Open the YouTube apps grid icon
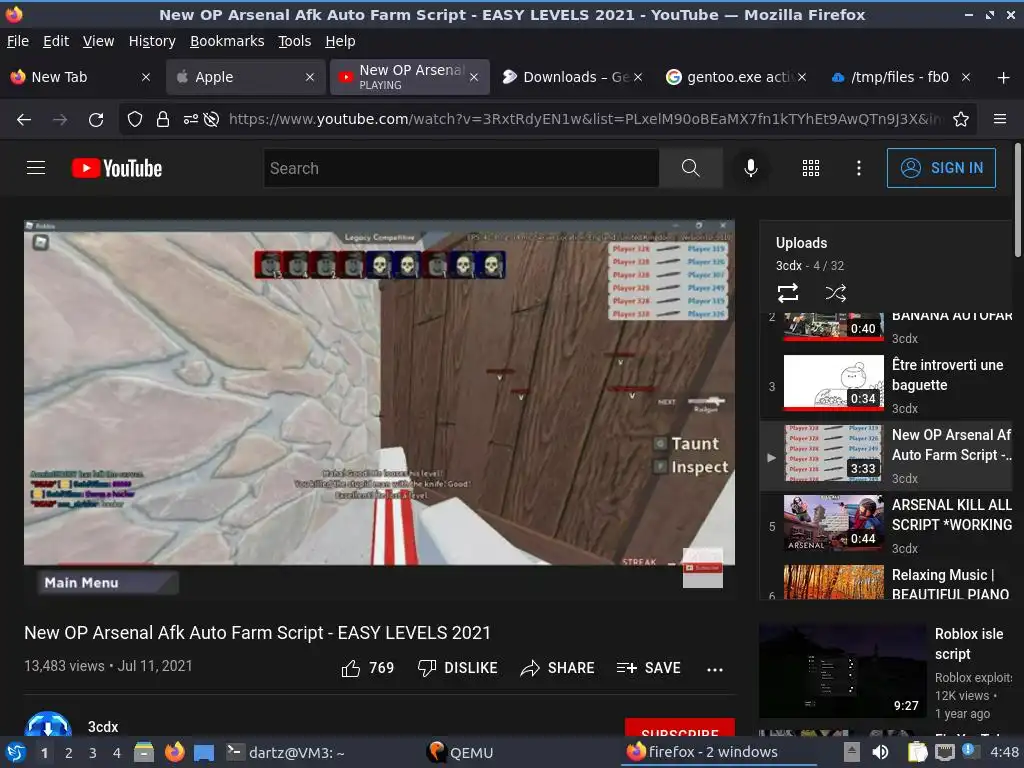Screen dimensions: 1024x768 click(810, 168)
